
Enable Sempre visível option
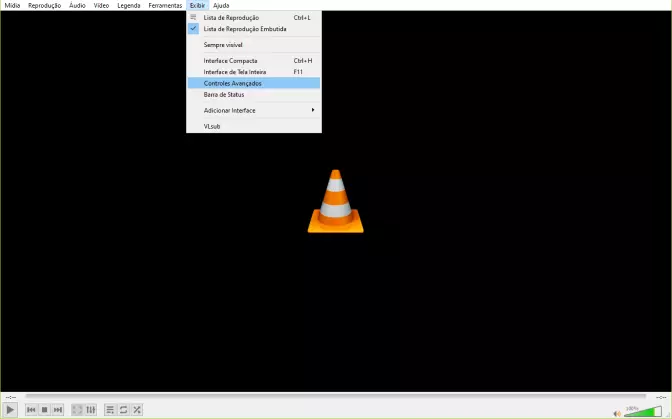[x=254, y=45]
